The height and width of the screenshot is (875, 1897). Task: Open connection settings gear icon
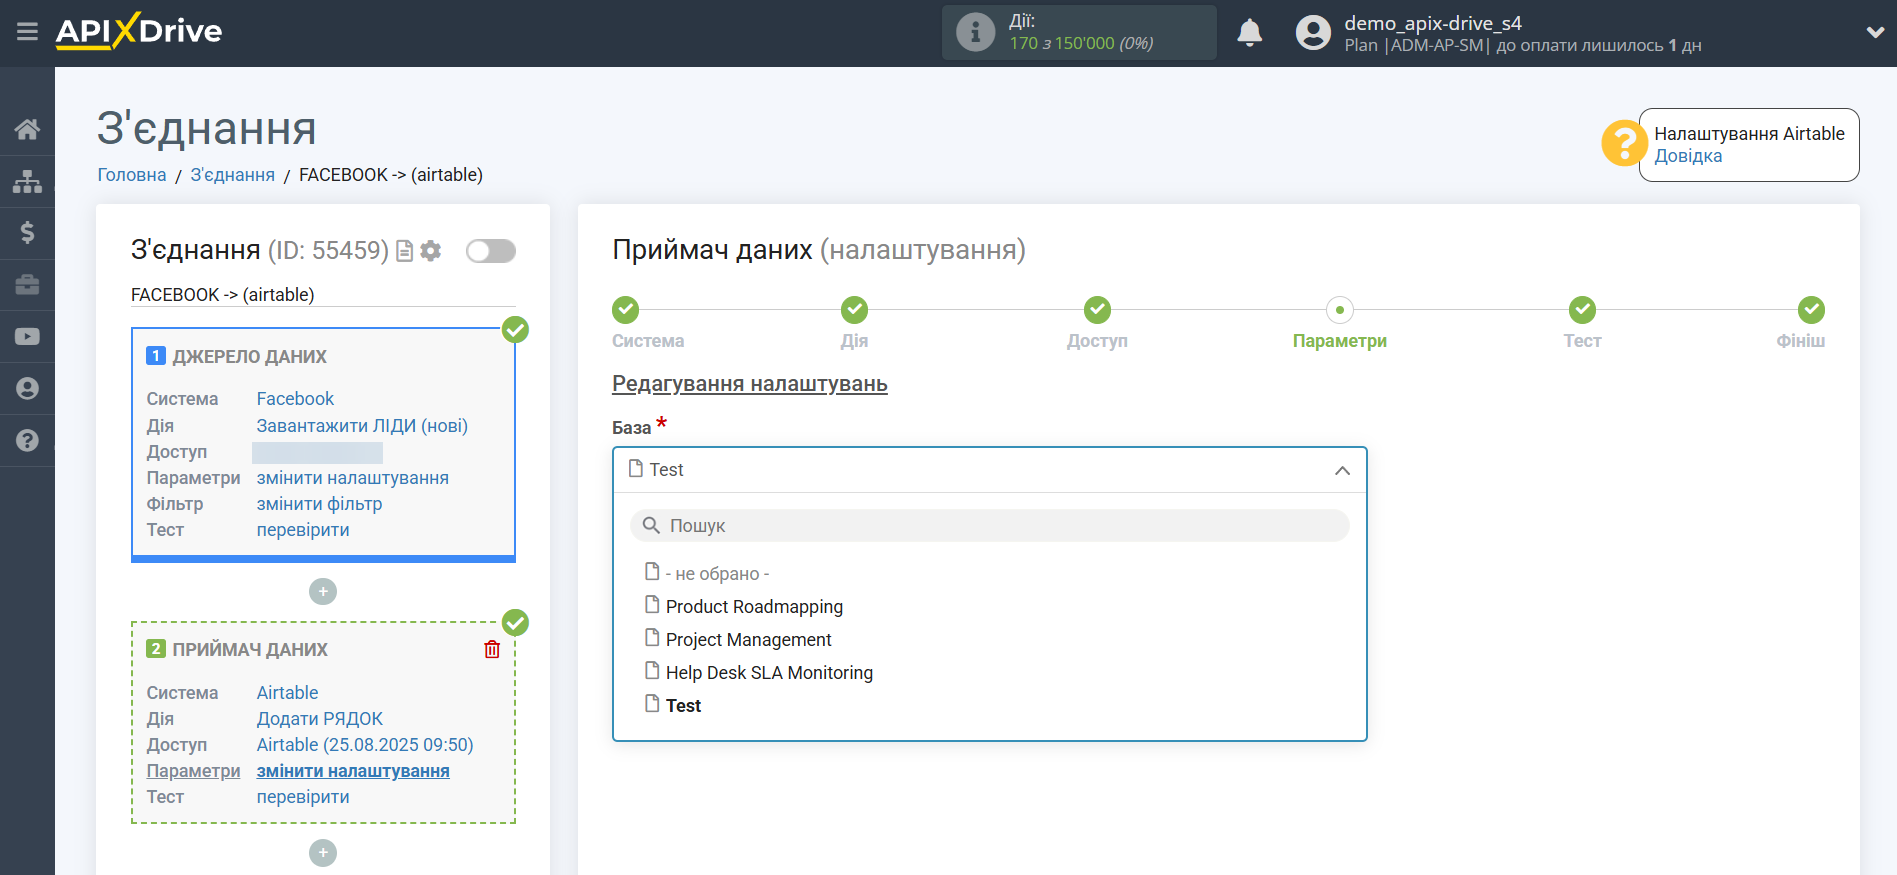pyautogui.click(x=431, y=251)
